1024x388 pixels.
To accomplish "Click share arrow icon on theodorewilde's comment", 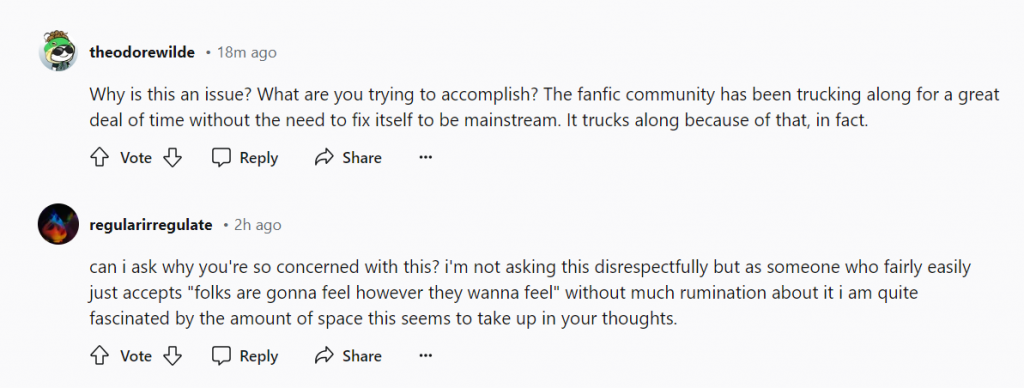I will pos(324,157).
